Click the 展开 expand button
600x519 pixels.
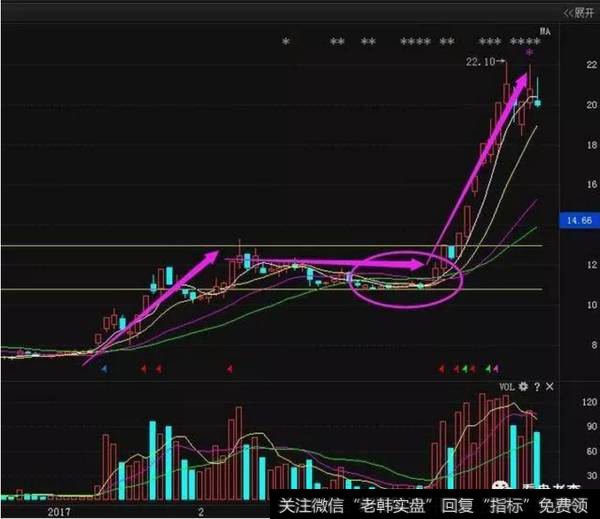tap(579, 13)
